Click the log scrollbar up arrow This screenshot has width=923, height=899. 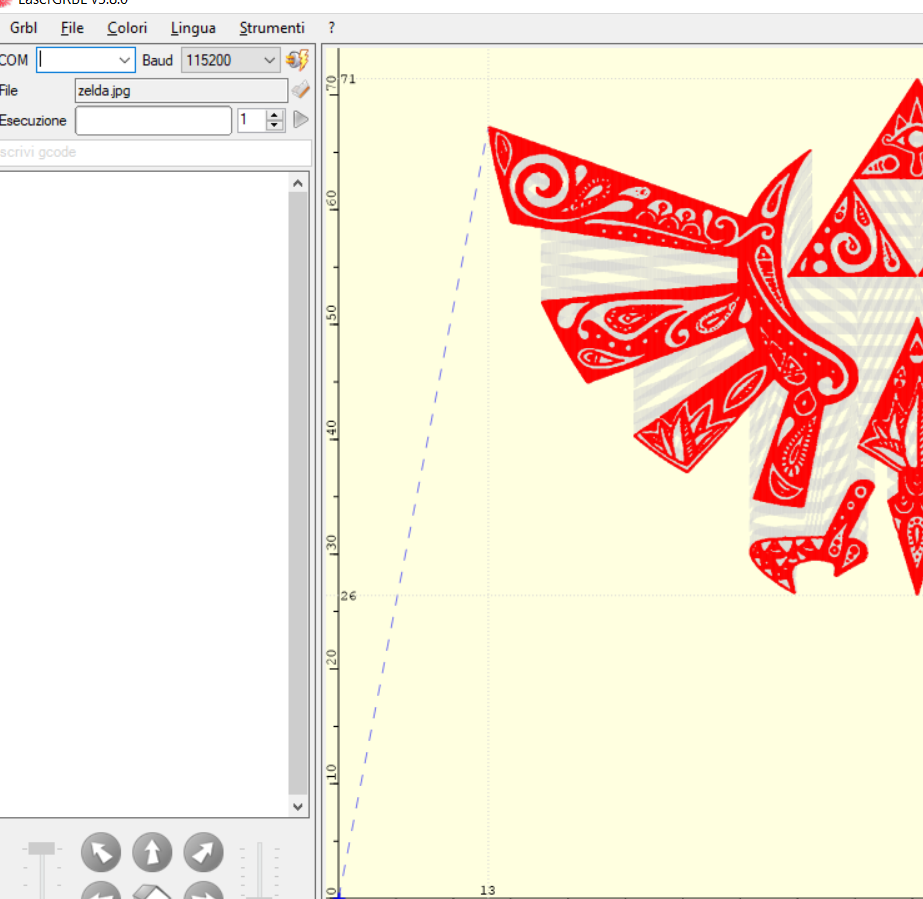(298, 184)
